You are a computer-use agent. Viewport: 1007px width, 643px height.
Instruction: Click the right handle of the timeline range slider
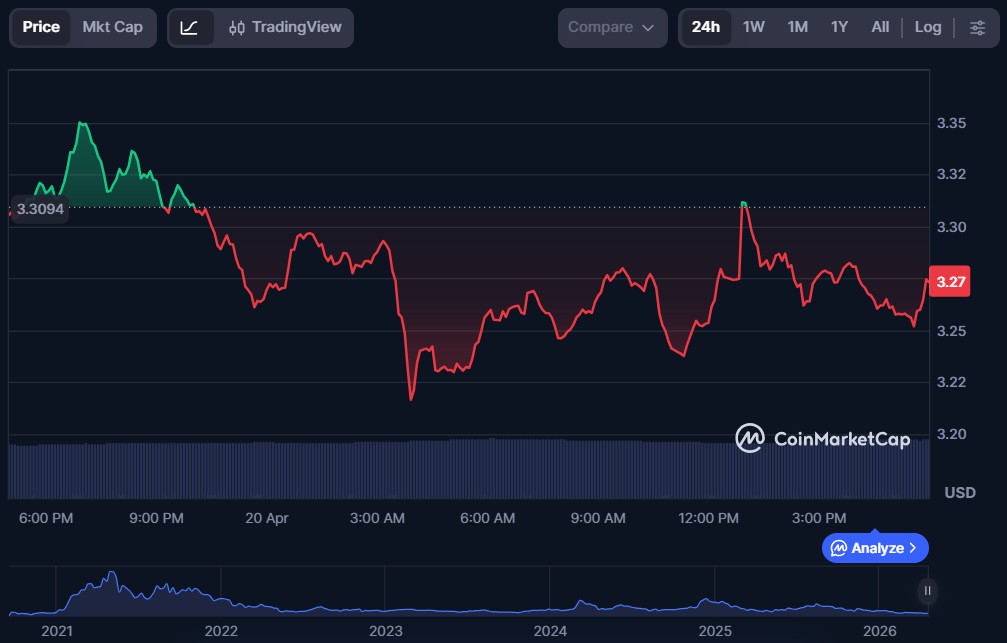[x=928, y=591]
